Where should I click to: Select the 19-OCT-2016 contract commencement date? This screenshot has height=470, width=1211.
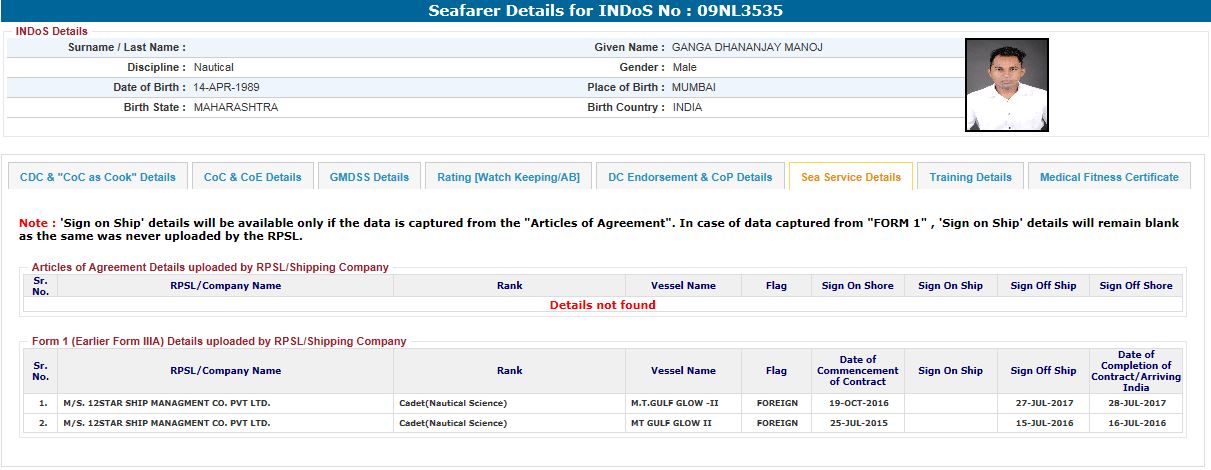point(857,403)
